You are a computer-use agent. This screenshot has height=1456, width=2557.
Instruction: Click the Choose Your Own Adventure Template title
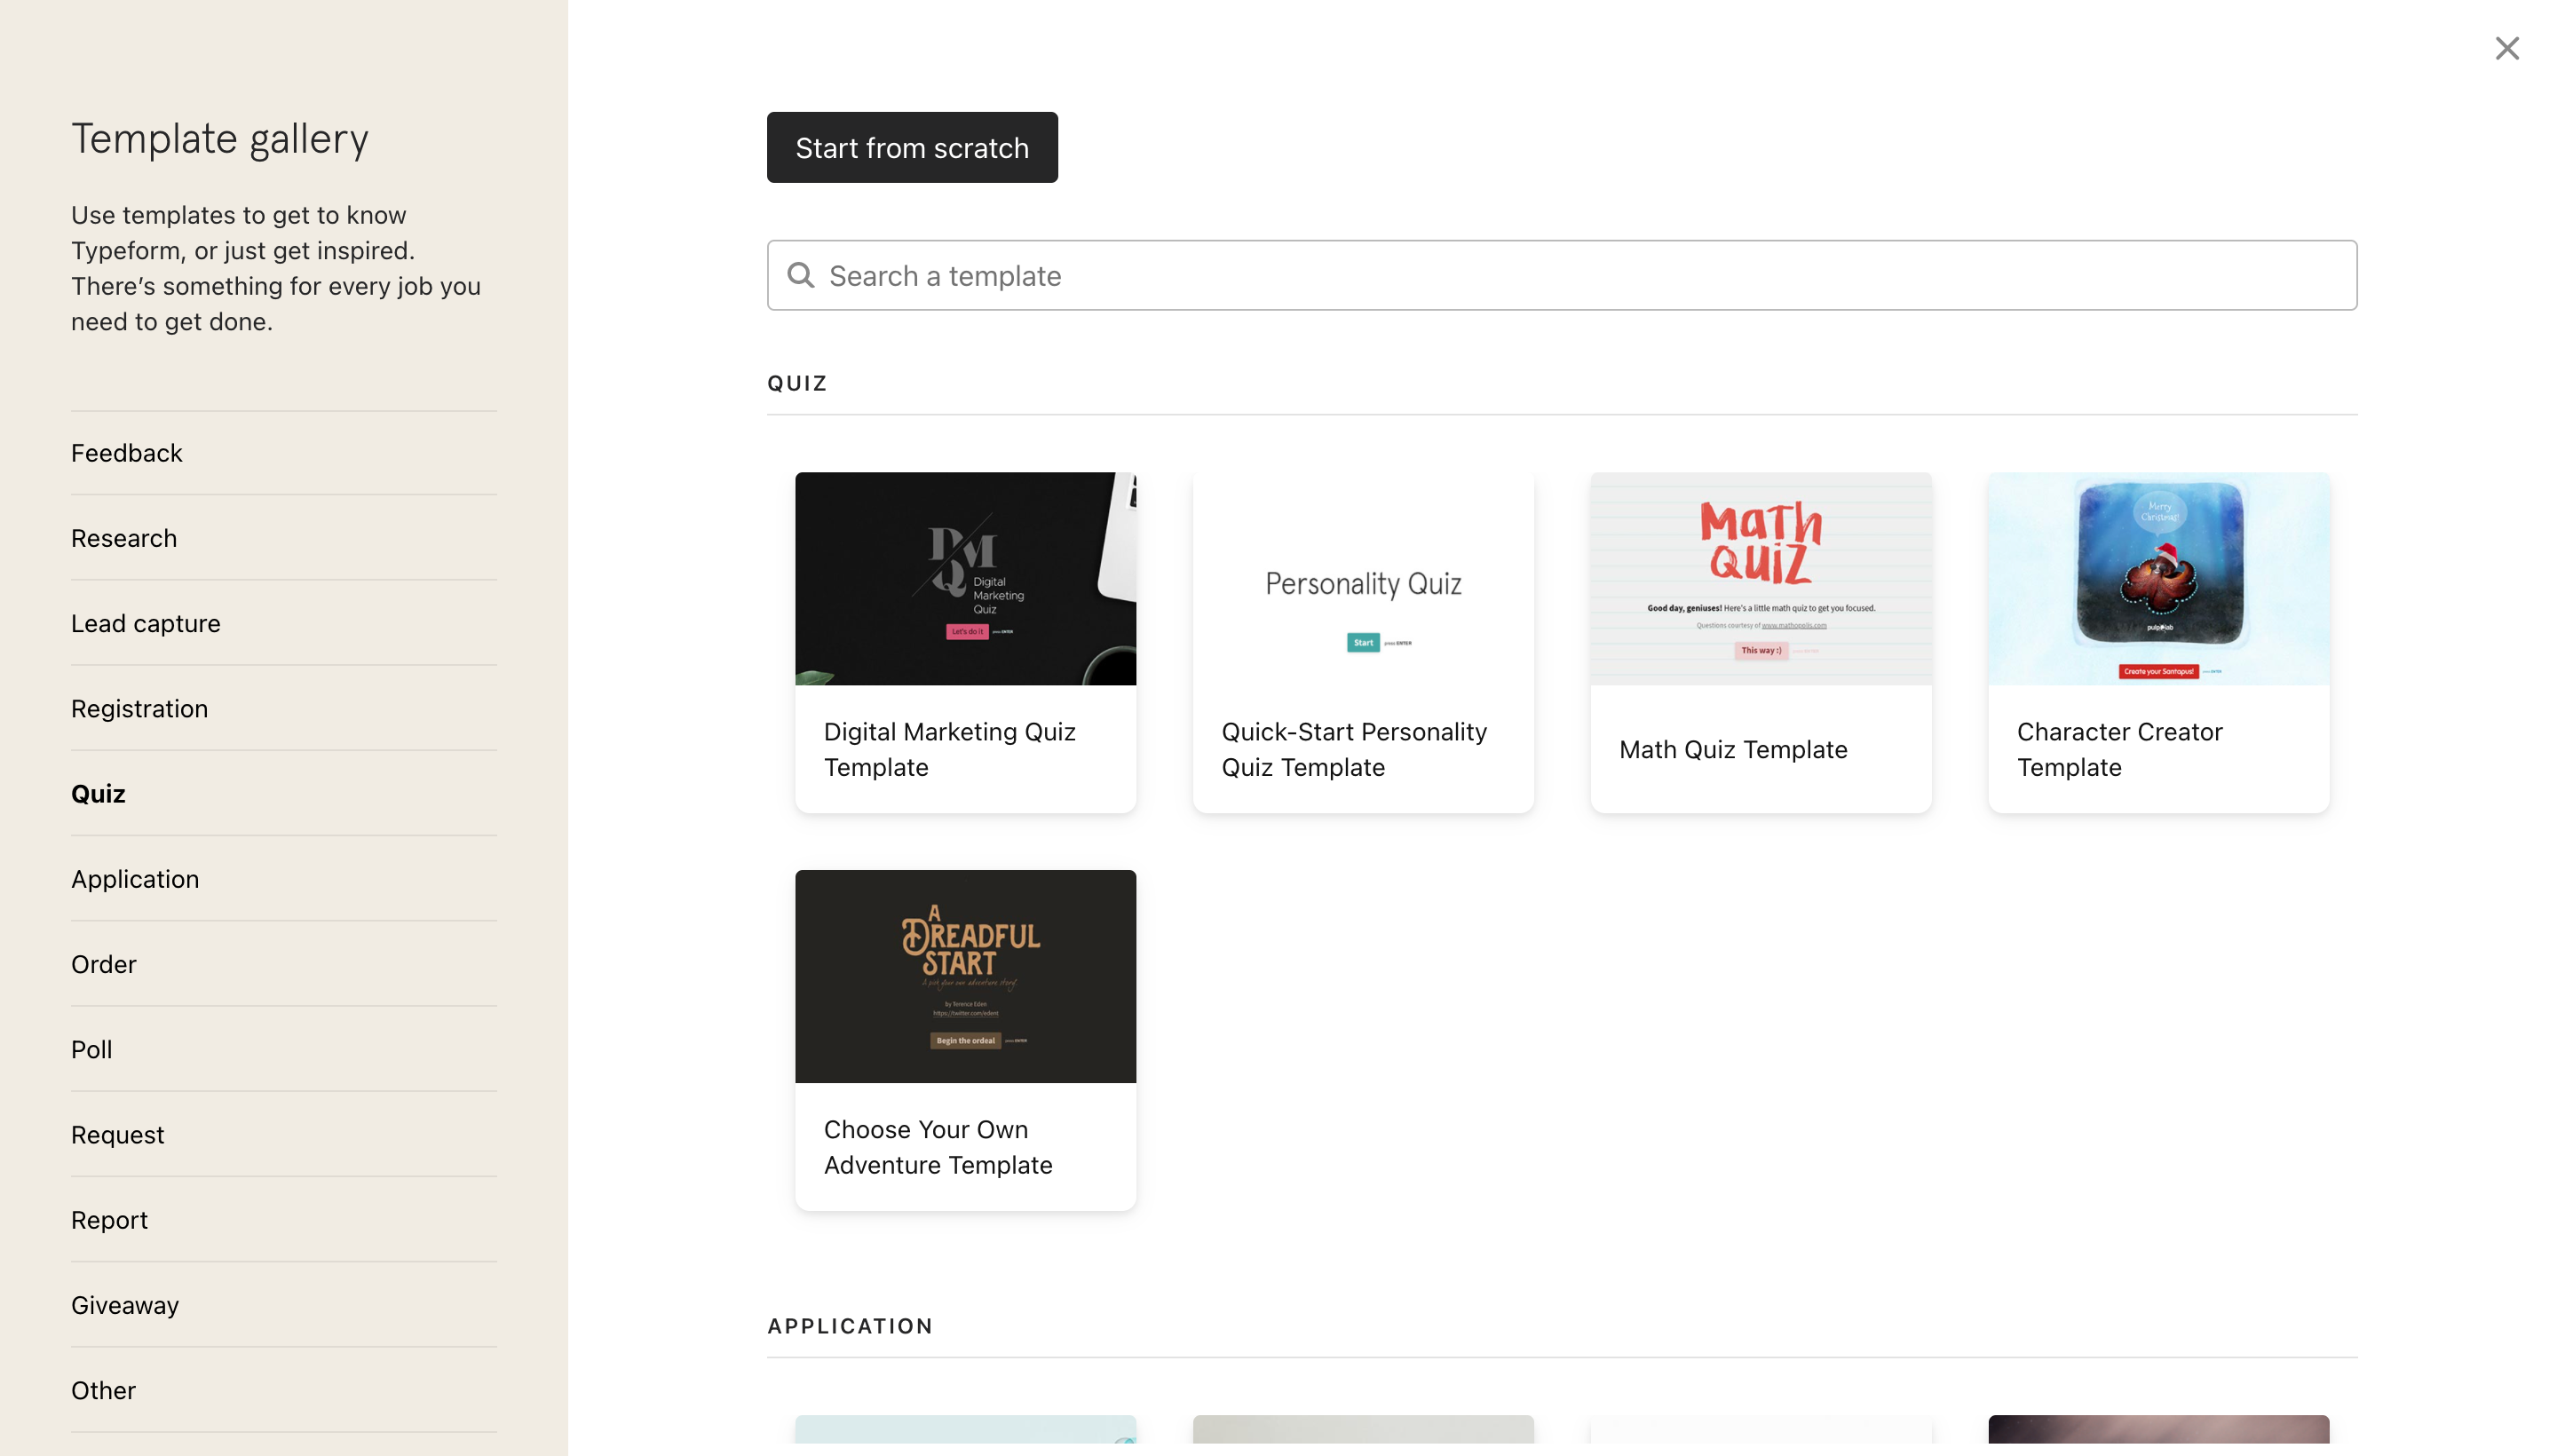938,1147
